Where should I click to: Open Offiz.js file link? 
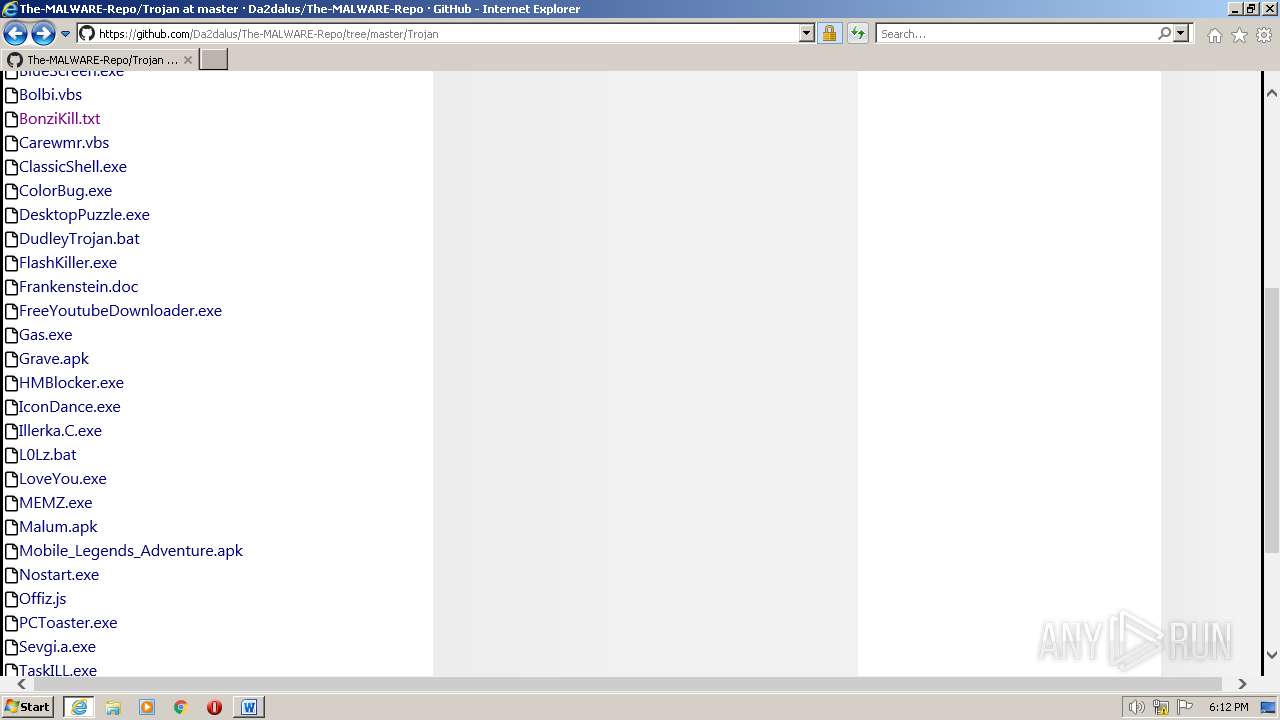[42, 599]
